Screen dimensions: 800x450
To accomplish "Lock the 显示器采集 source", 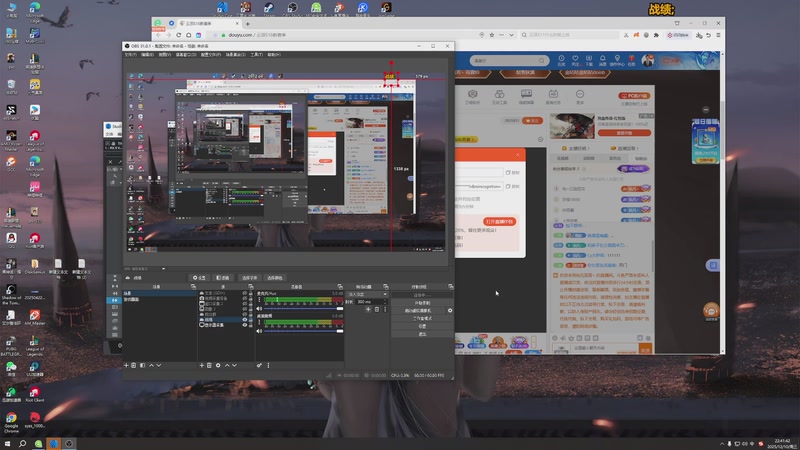I will click(x=251, y=325).
